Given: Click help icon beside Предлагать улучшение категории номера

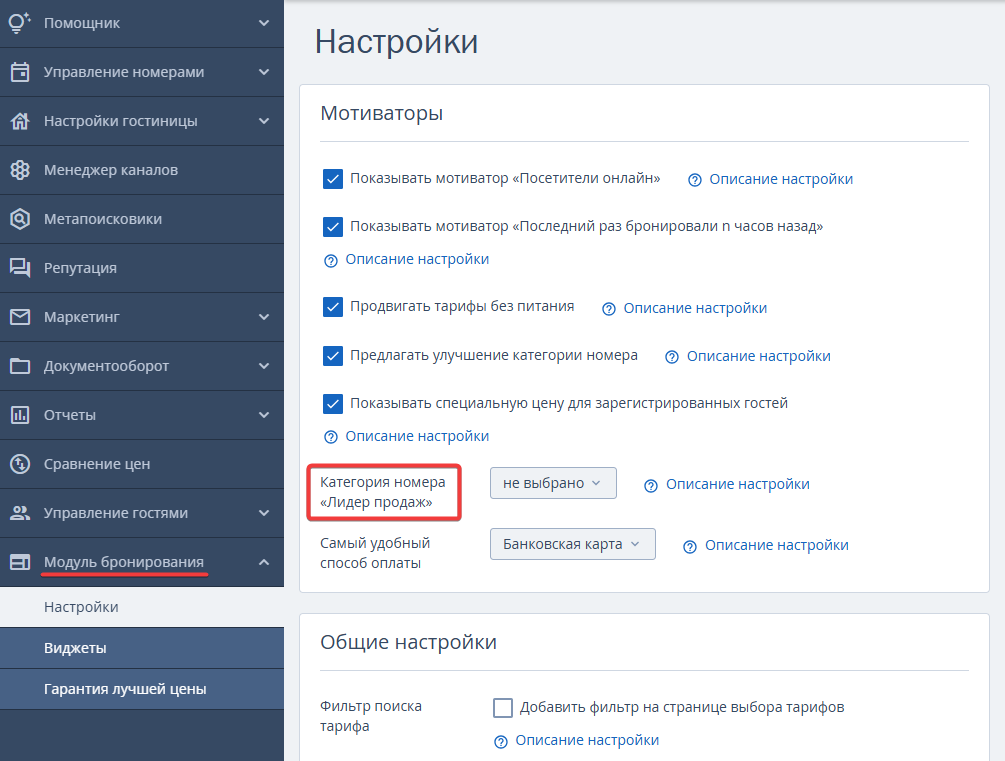Looking at the screenshot, I should [x=672, y=357].
